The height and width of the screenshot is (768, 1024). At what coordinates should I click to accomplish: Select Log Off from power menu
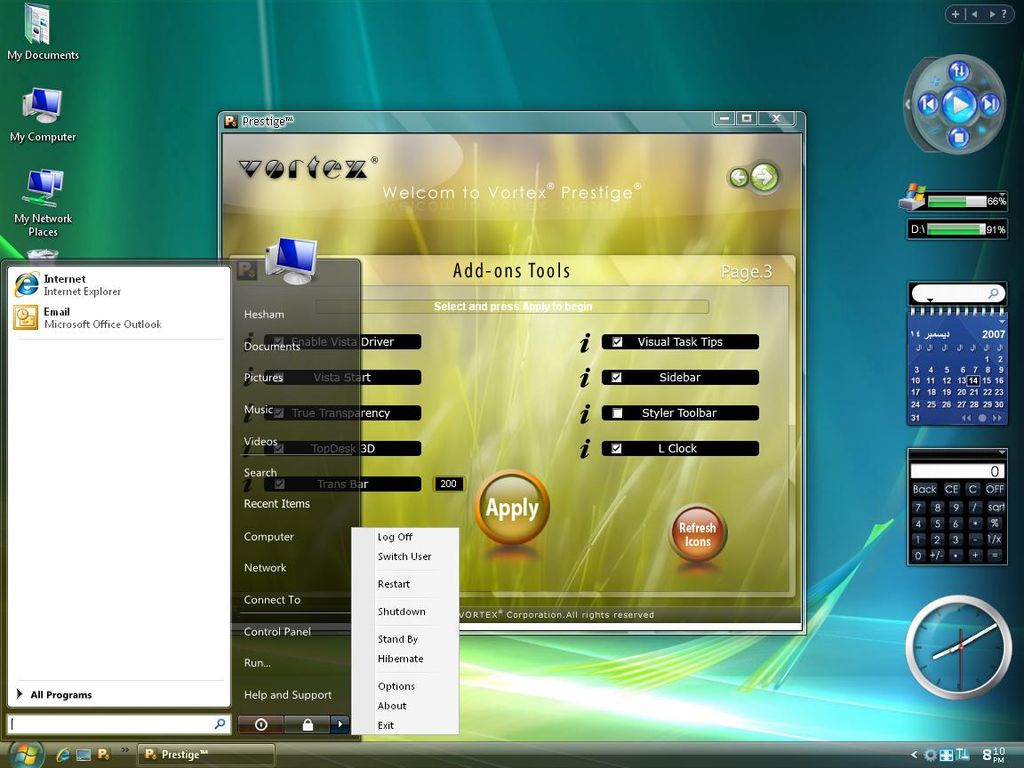click(x=395, y=537)
